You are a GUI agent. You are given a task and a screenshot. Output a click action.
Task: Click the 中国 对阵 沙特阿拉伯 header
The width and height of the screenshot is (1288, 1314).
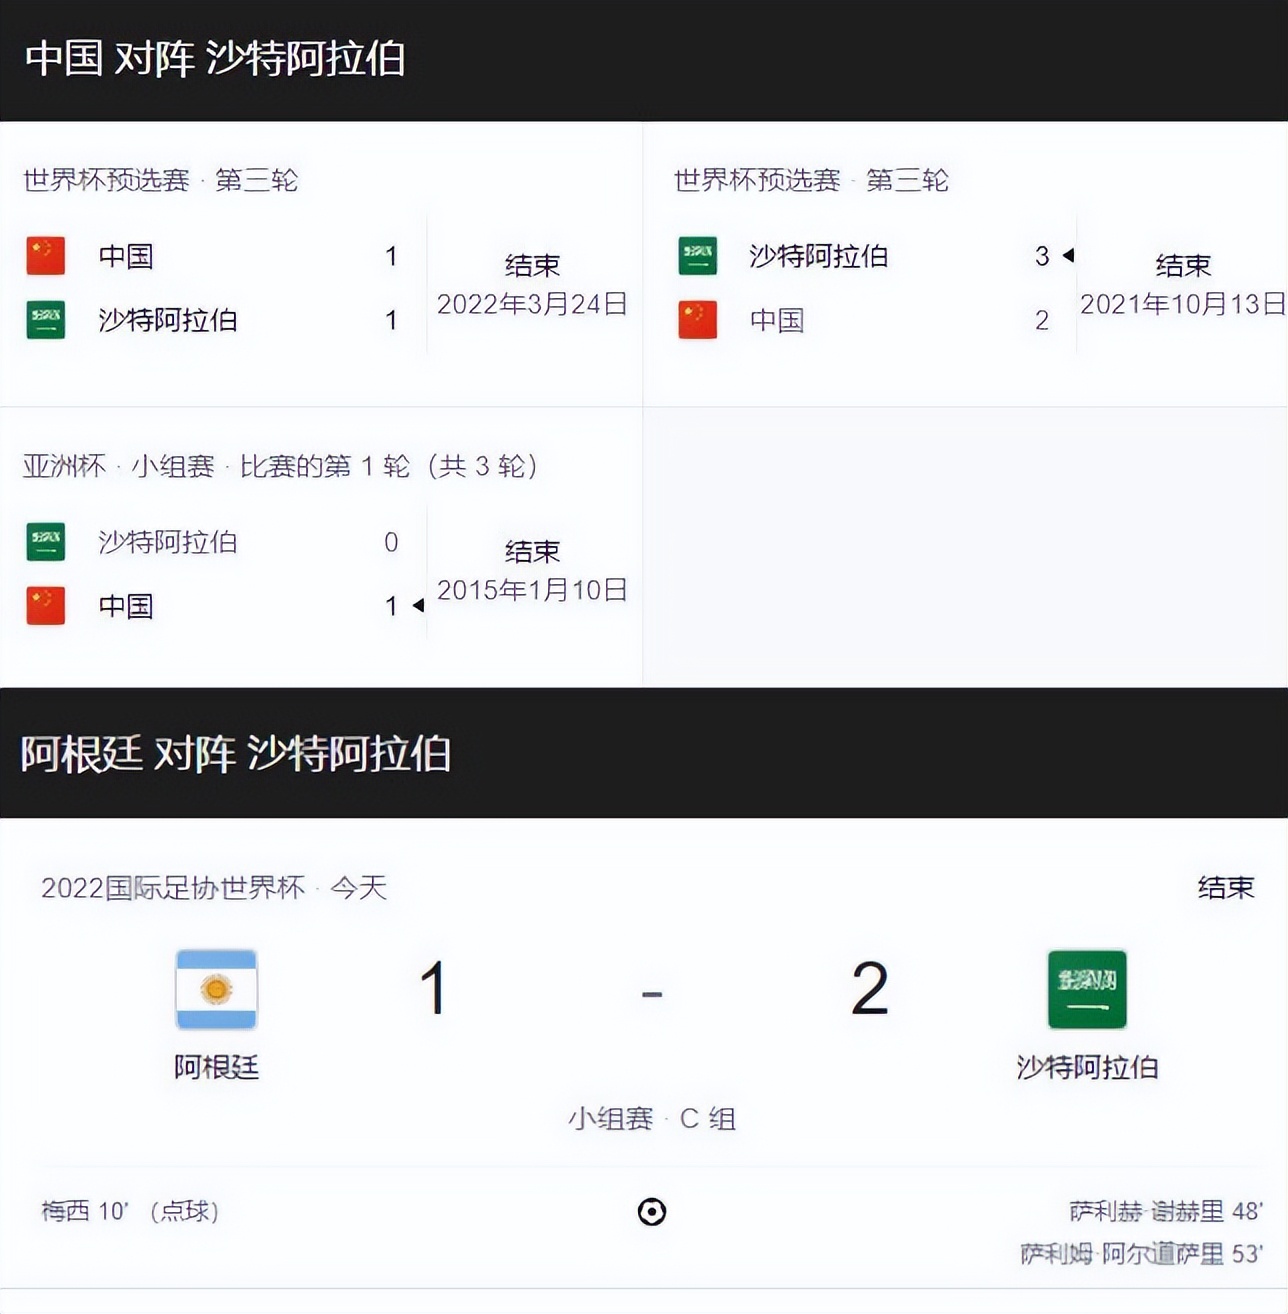[218, 58]
